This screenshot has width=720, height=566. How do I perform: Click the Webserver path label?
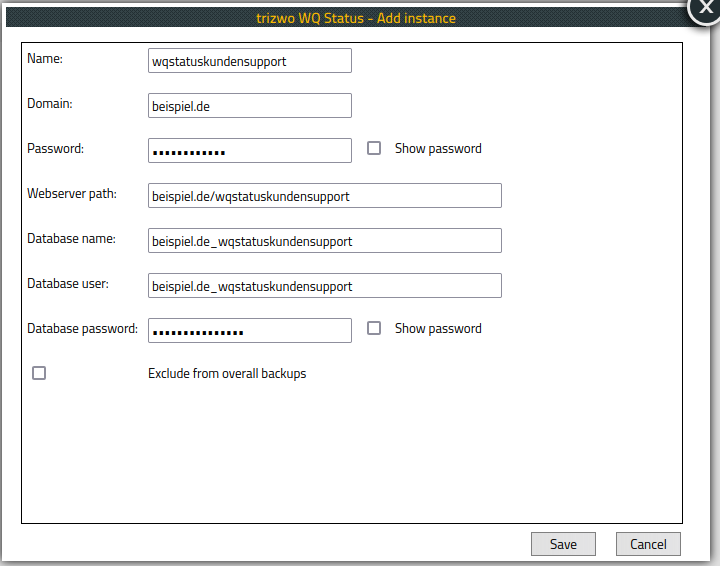pos(72,194)
